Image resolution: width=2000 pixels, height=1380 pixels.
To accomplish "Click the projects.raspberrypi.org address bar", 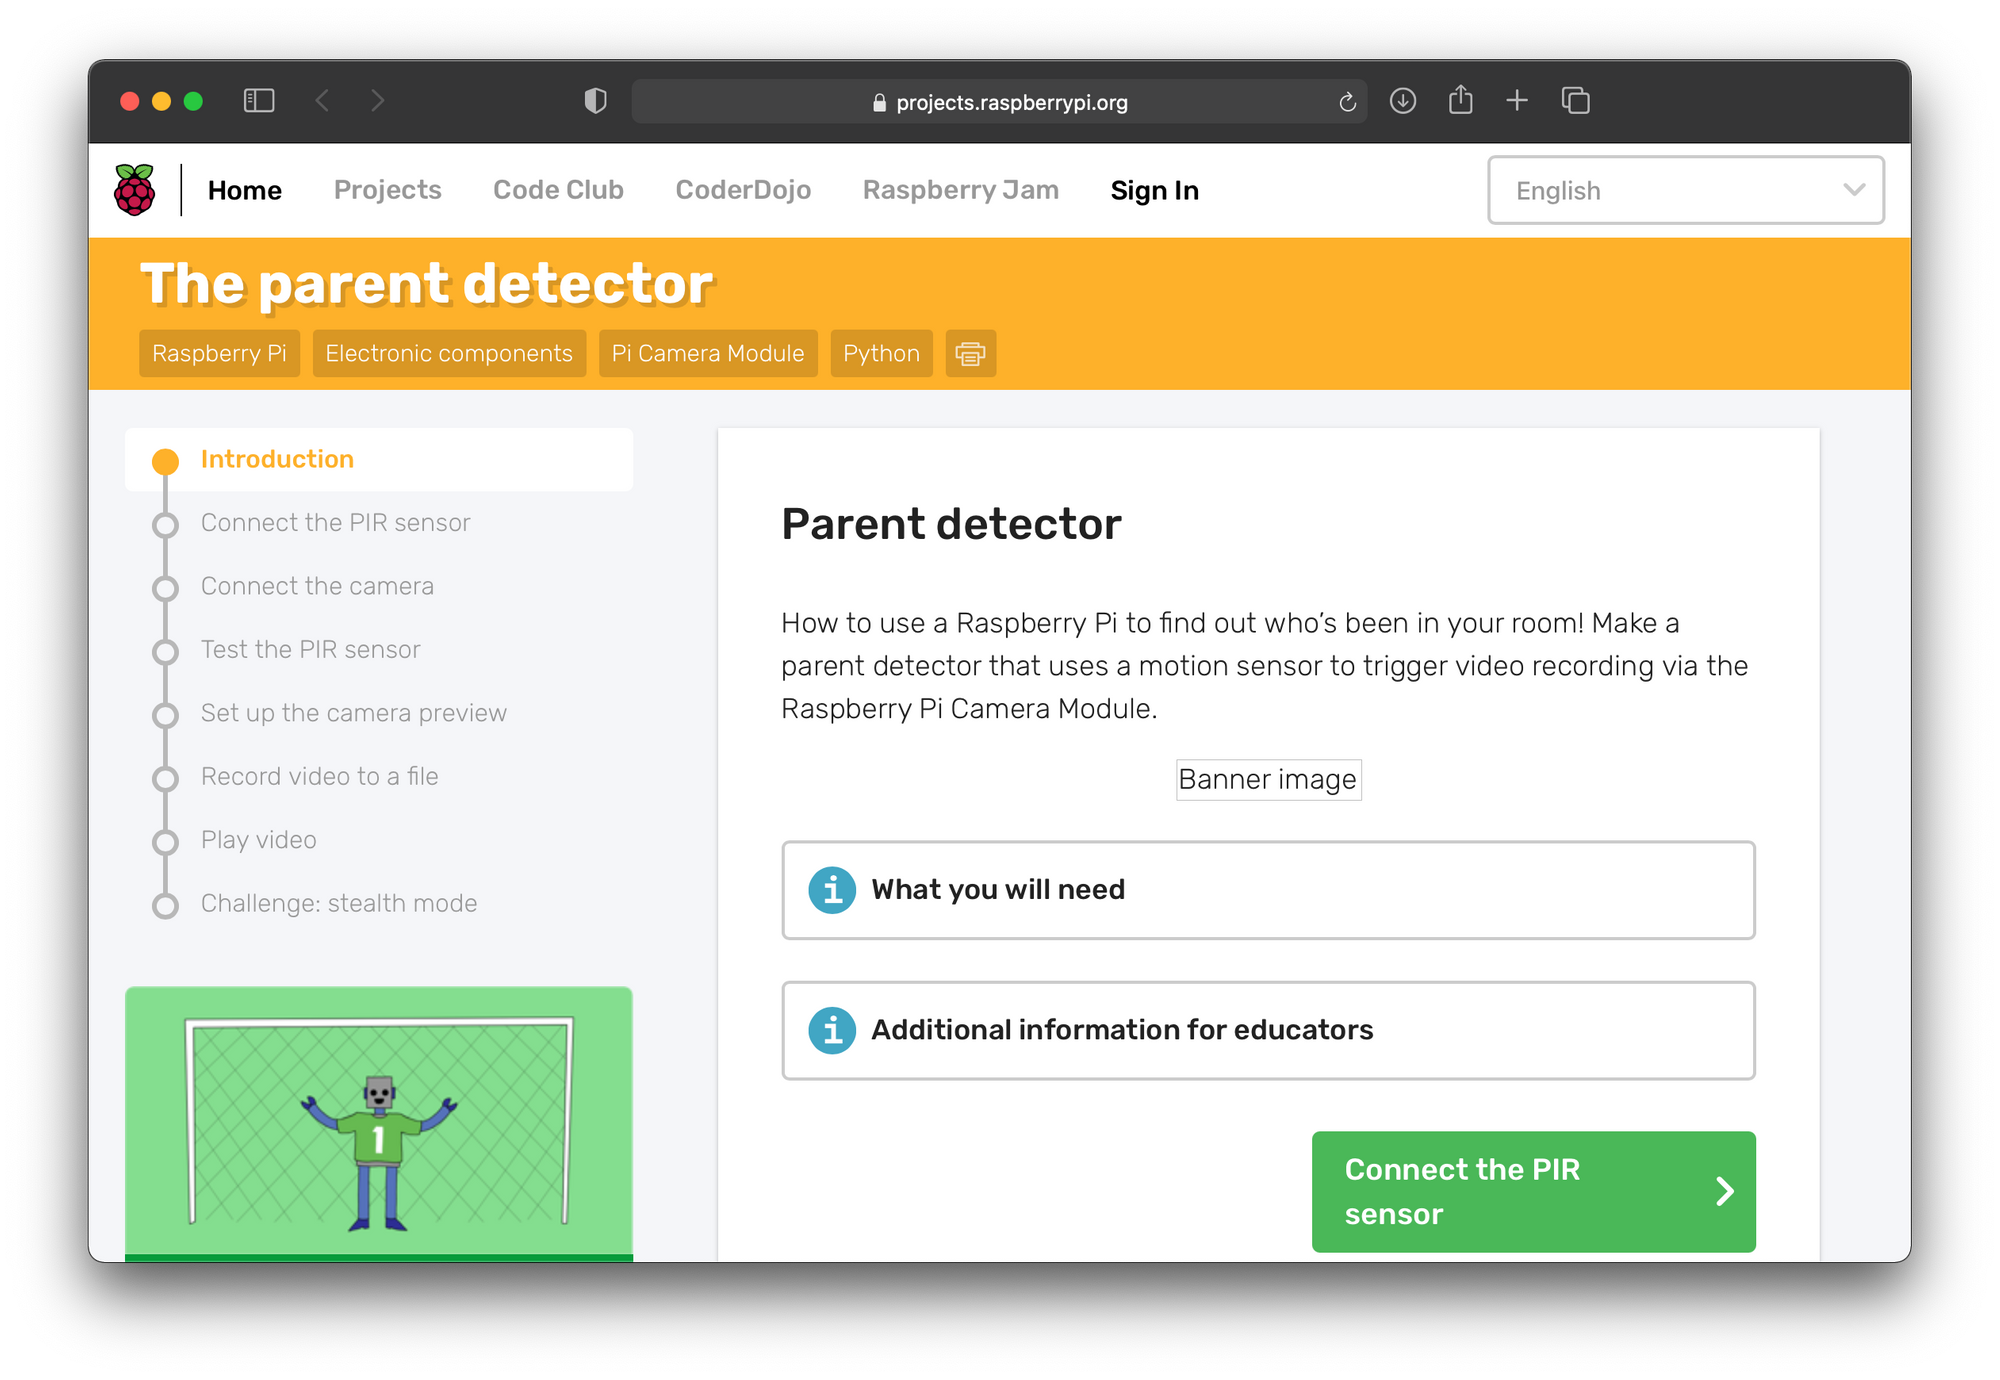I will pos(999,102).
